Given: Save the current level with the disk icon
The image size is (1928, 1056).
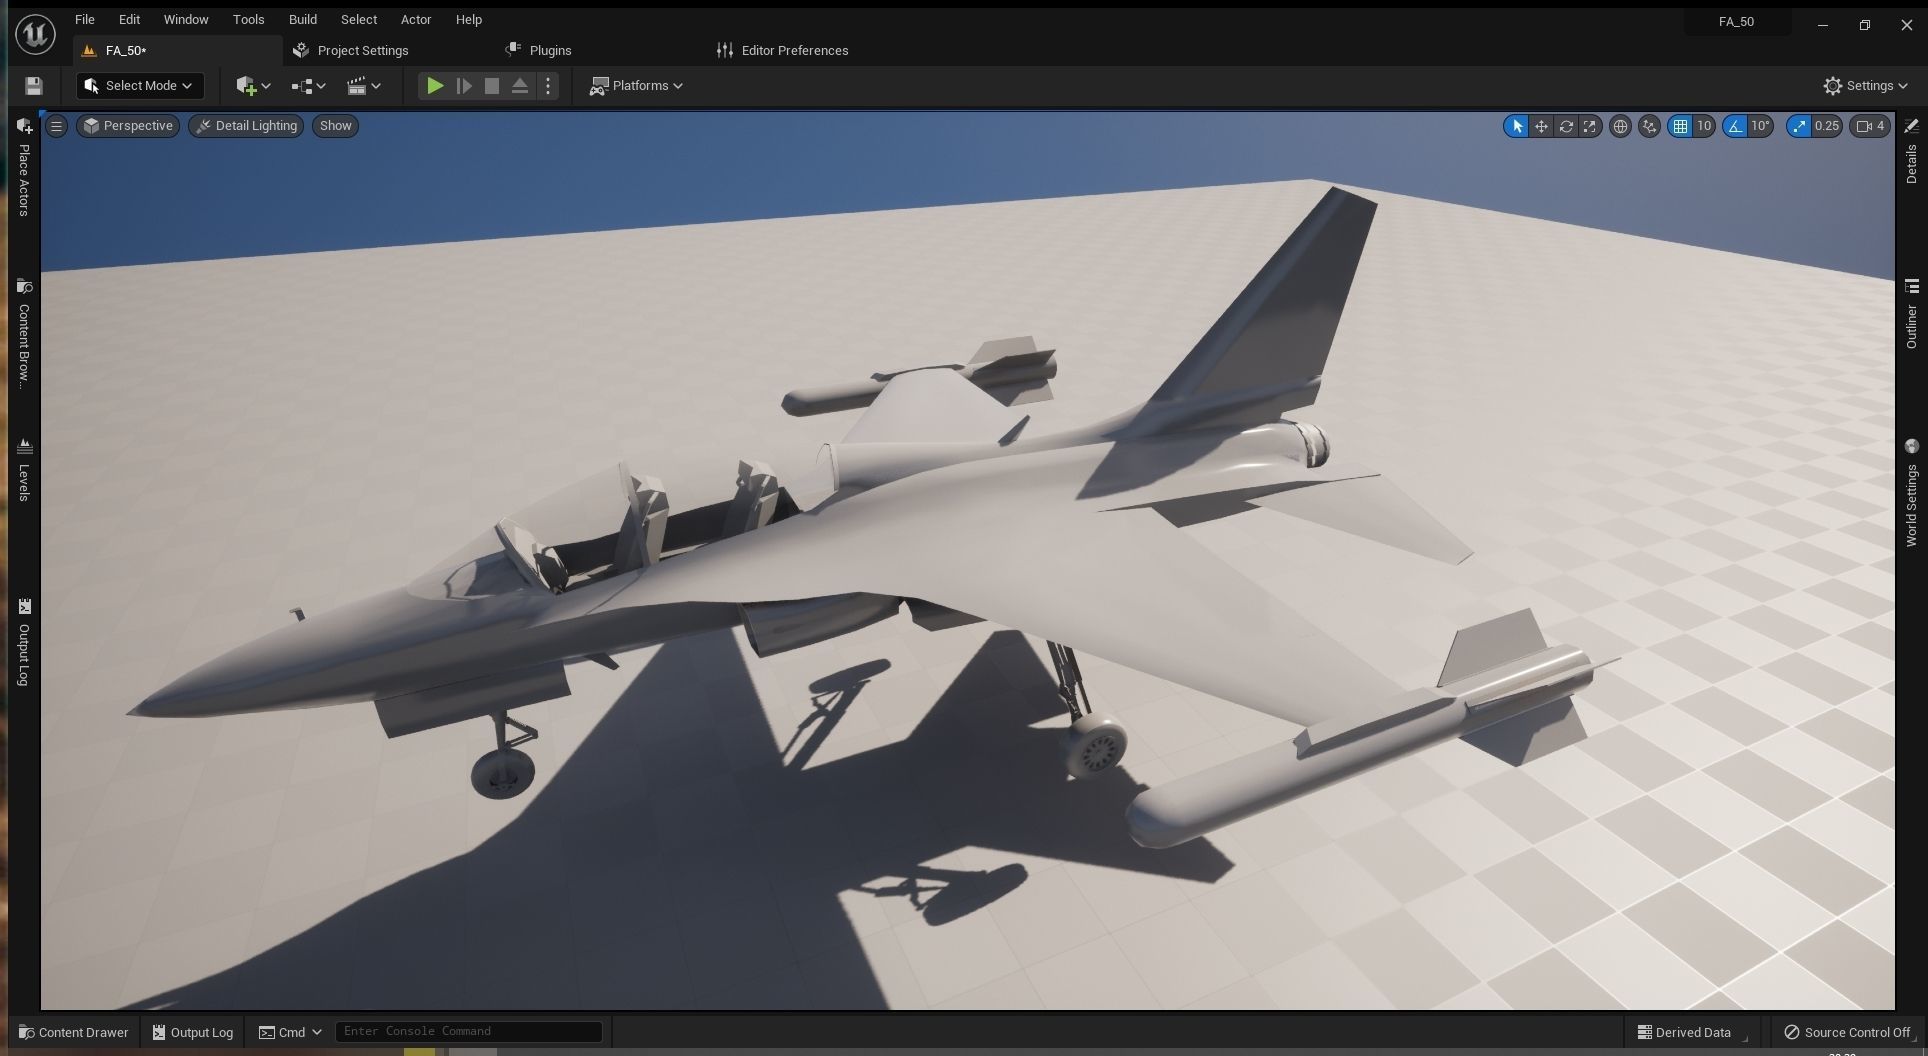Looking at the screenshot, I should coord(34,86).
